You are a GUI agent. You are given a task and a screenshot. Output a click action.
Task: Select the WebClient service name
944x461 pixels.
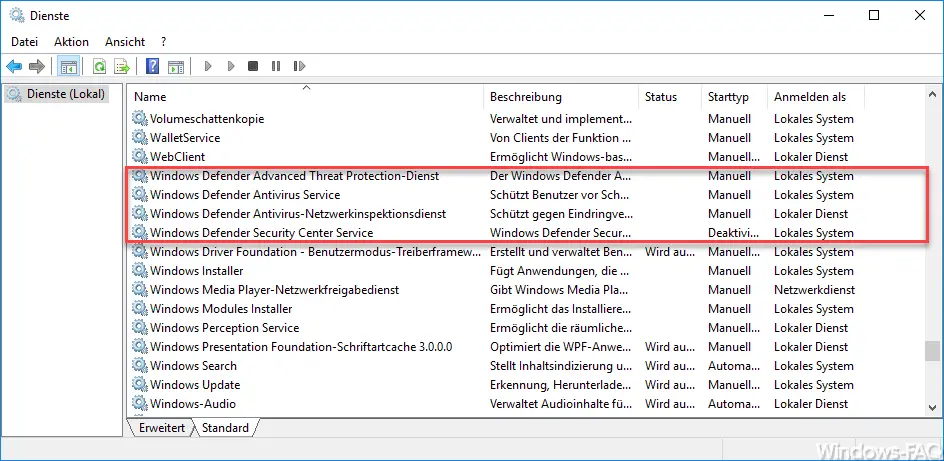pyautogui.click(x=178, y=156)
